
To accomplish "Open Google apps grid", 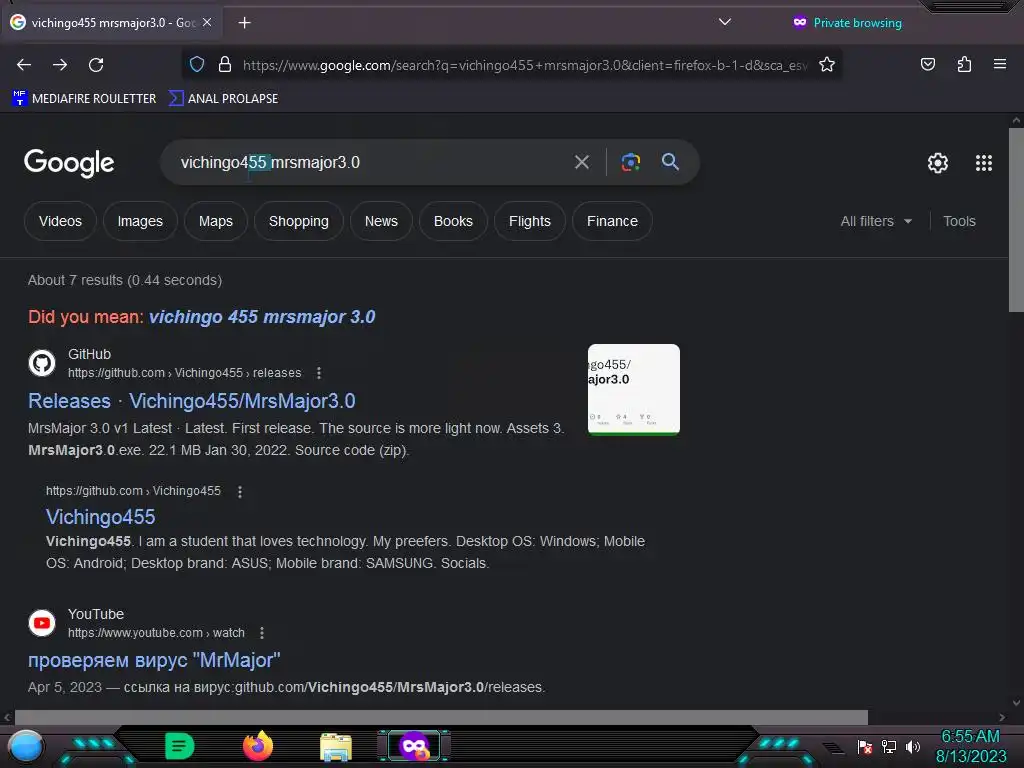I will (984, 163).
